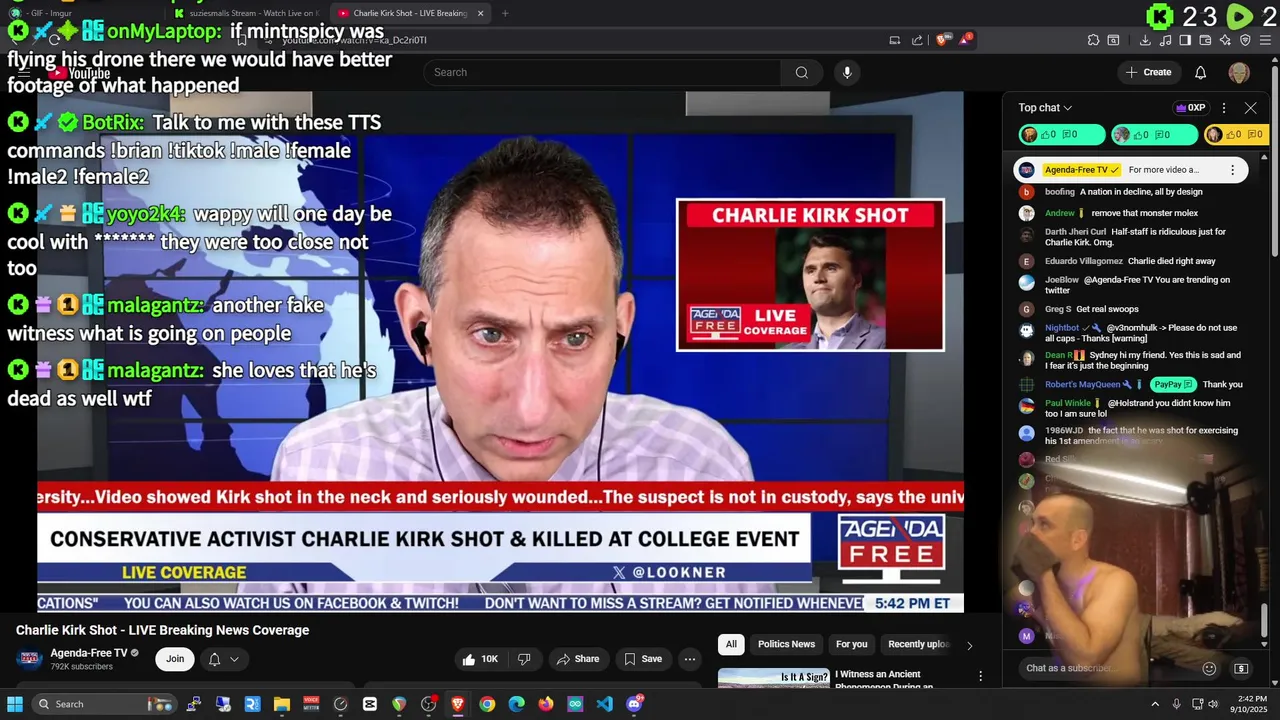Click the Create button

pos(1148,72)
